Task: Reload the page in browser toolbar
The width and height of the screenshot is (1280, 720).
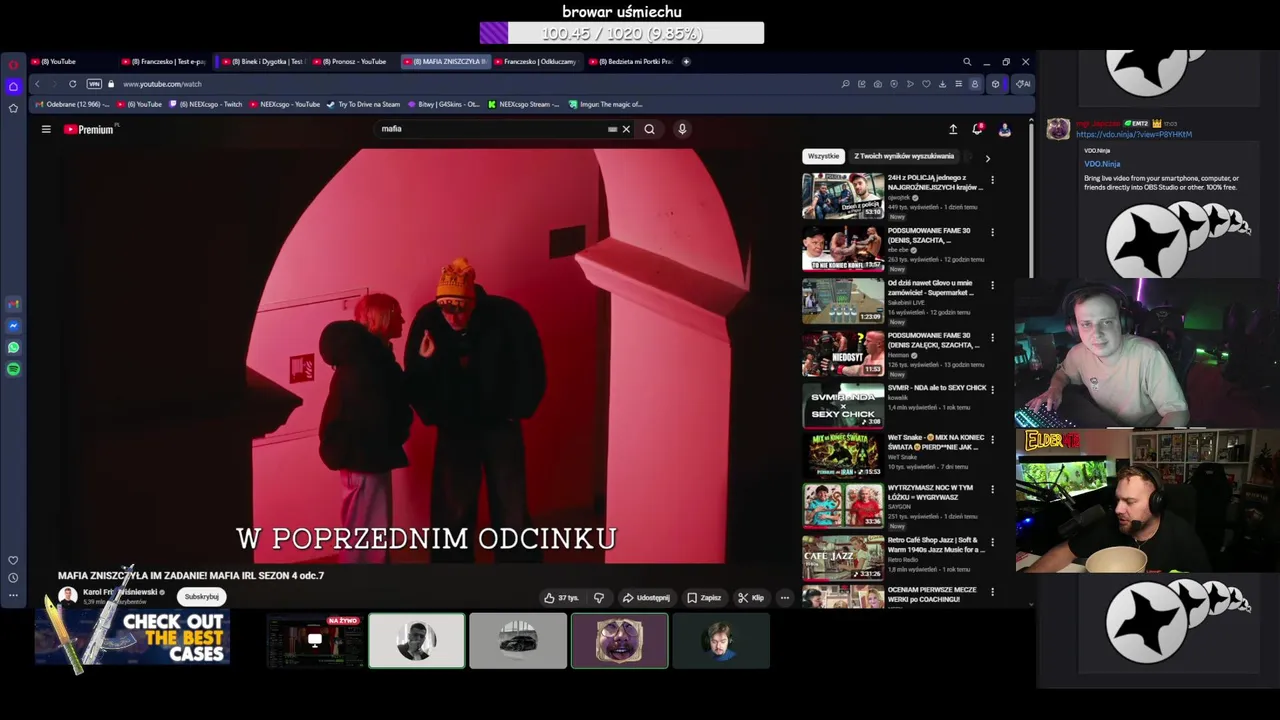Action: pos(72,84)
